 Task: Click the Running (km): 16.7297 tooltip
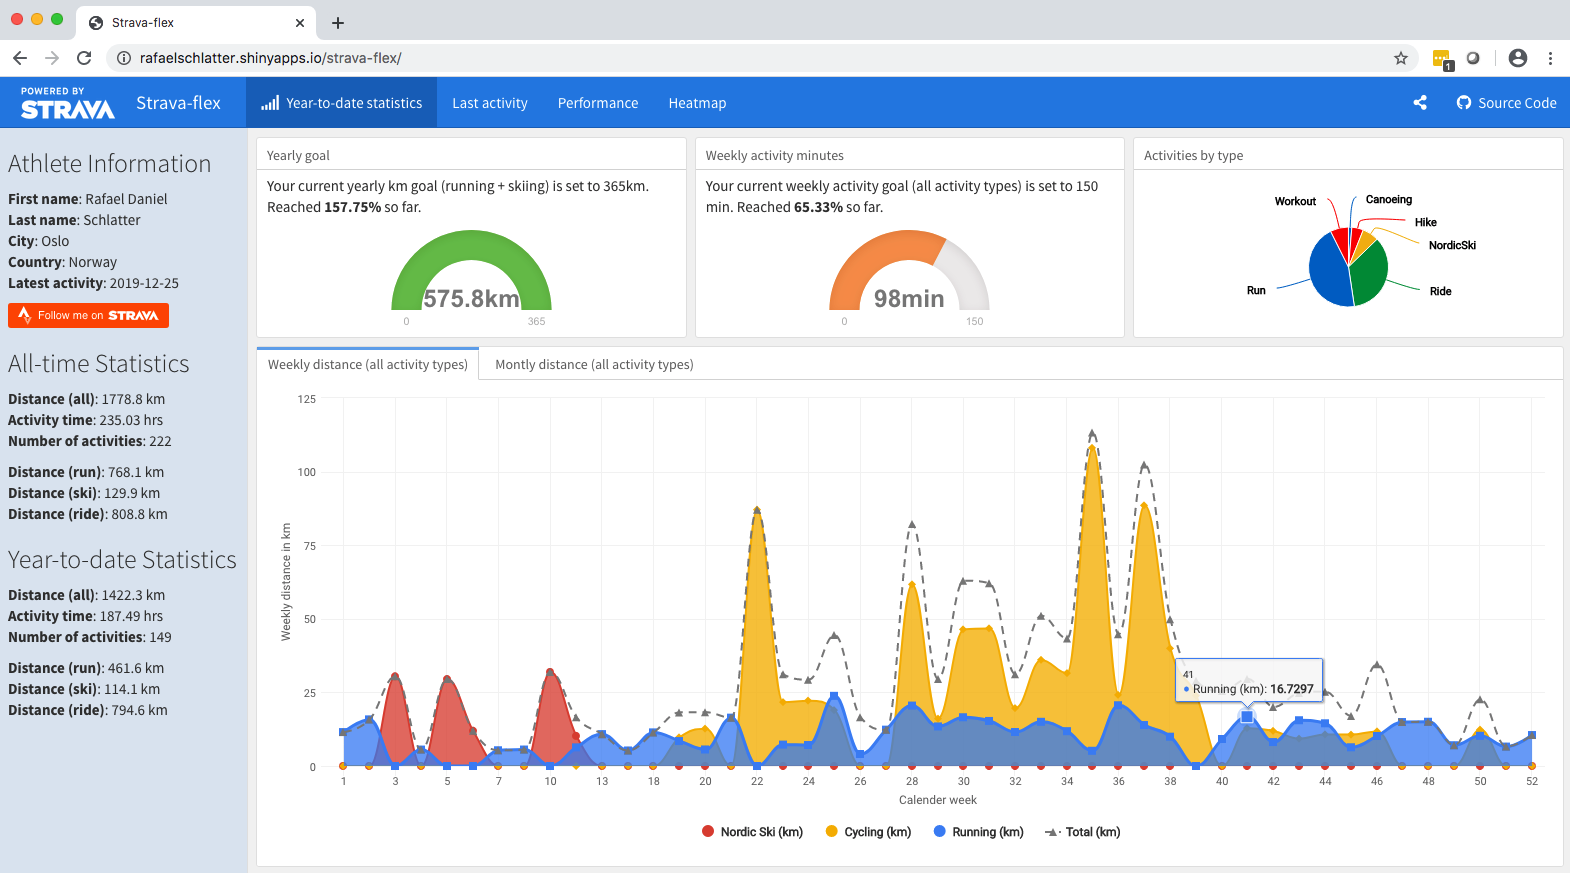coord(1249,681)
